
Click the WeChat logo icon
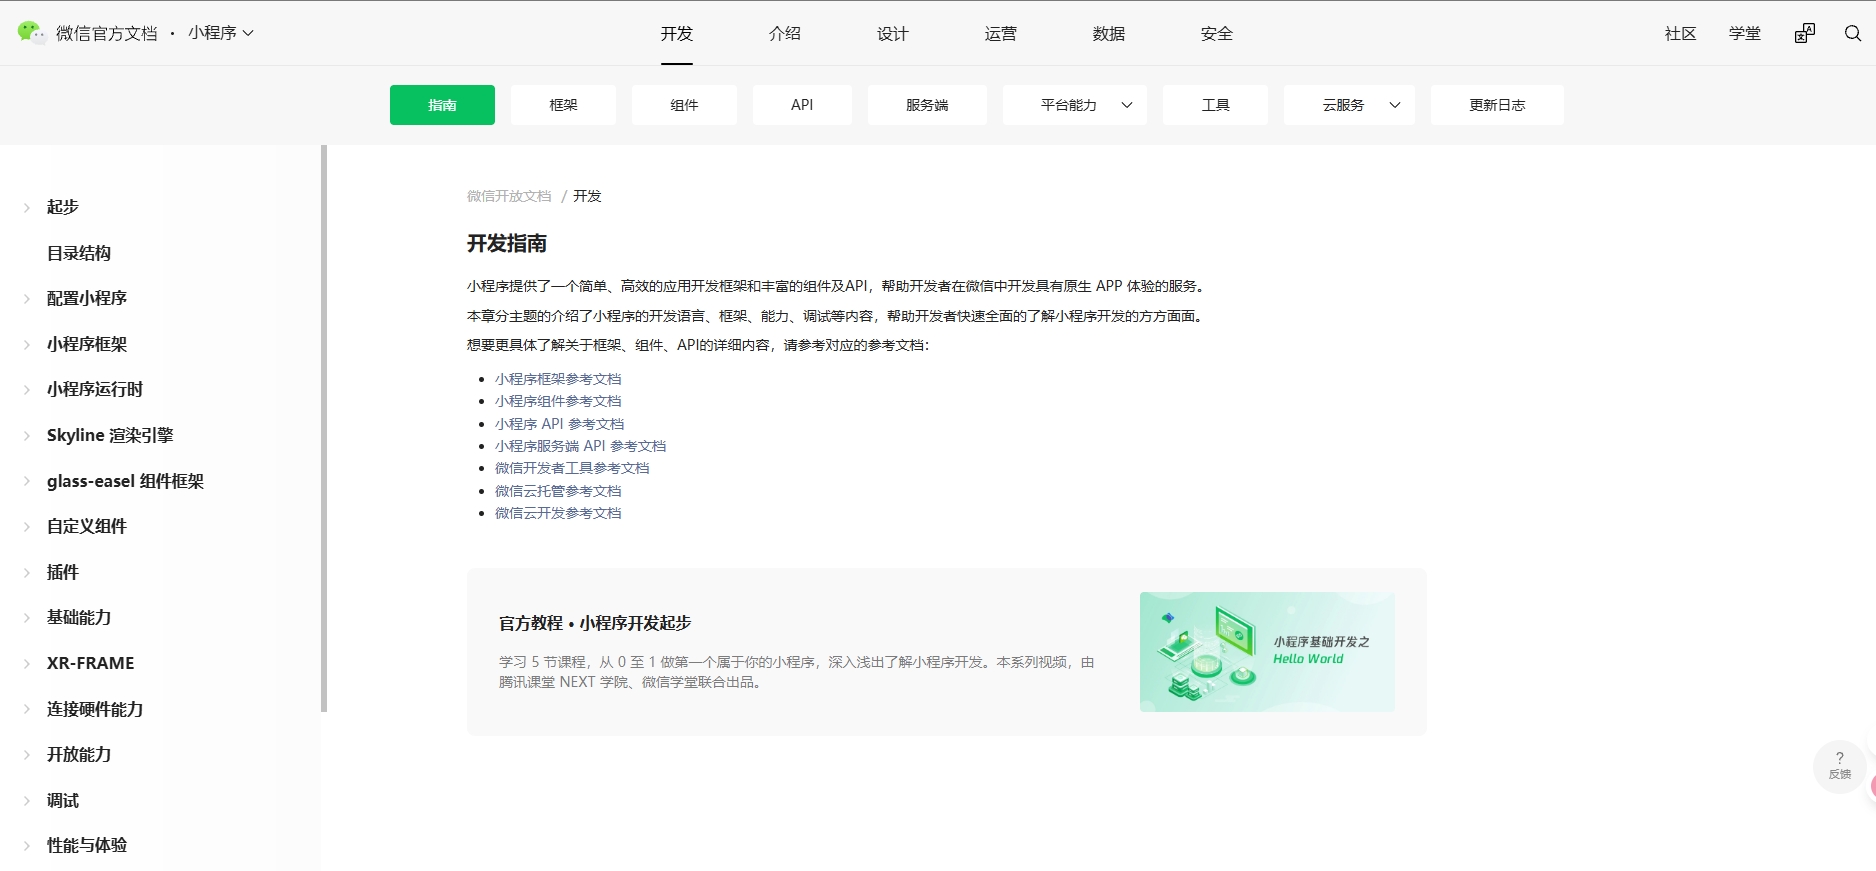click(31, 33)
